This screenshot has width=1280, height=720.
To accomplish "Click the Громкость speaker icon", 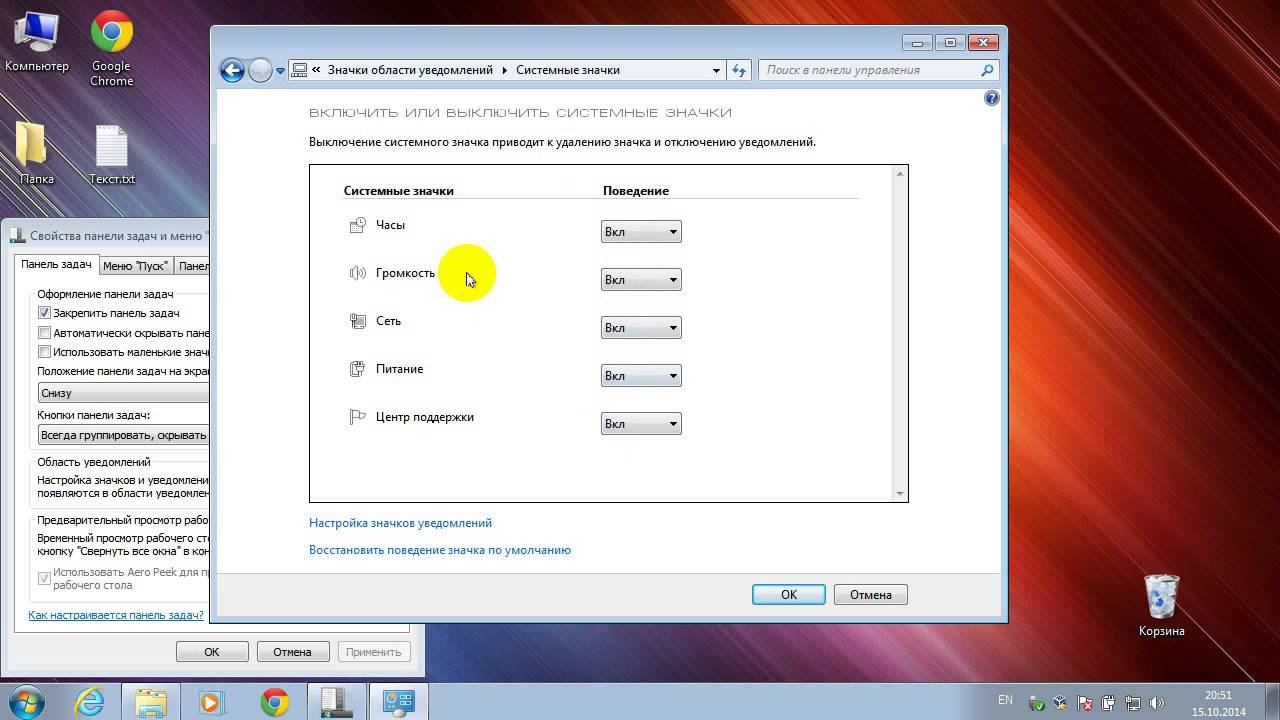I will tap(357, 273).
